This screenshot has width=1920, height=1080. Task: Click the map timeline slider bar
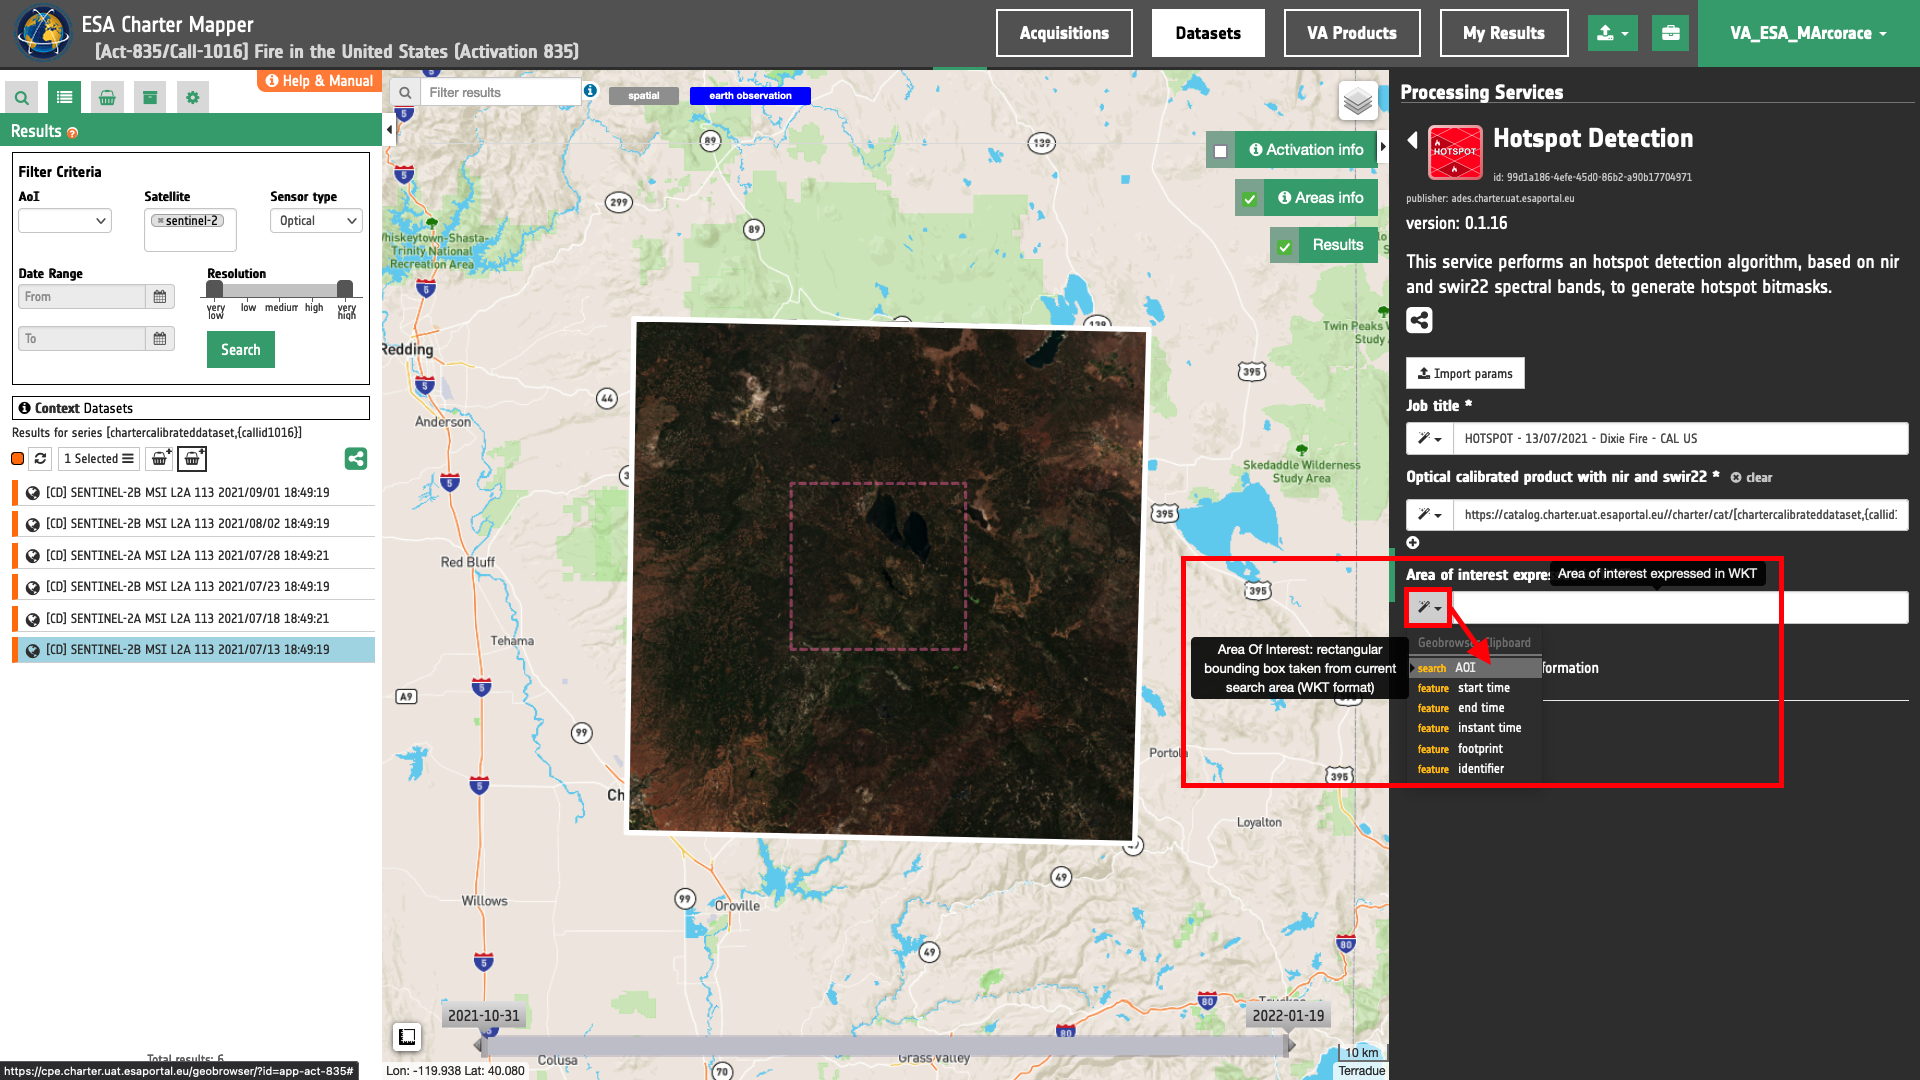click(x=885, y=1046)
